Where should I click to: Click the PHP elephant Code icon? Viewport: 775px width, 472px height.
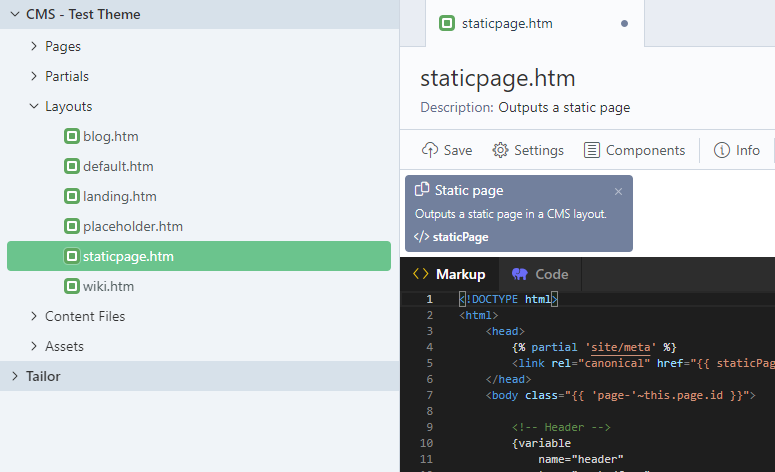[x=519, y=274]
